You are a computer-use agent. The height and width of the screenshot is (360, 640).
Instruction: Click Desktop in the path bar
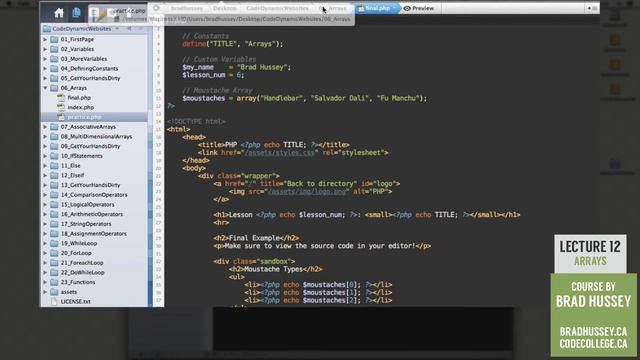[x=224, y=8]
